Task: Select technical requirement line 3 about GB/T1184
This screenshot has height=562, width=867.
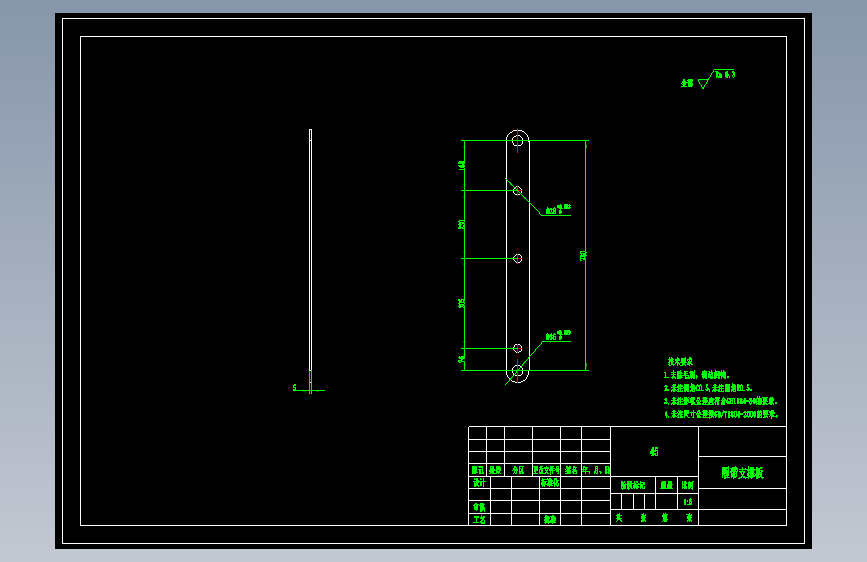Action: 720,401
